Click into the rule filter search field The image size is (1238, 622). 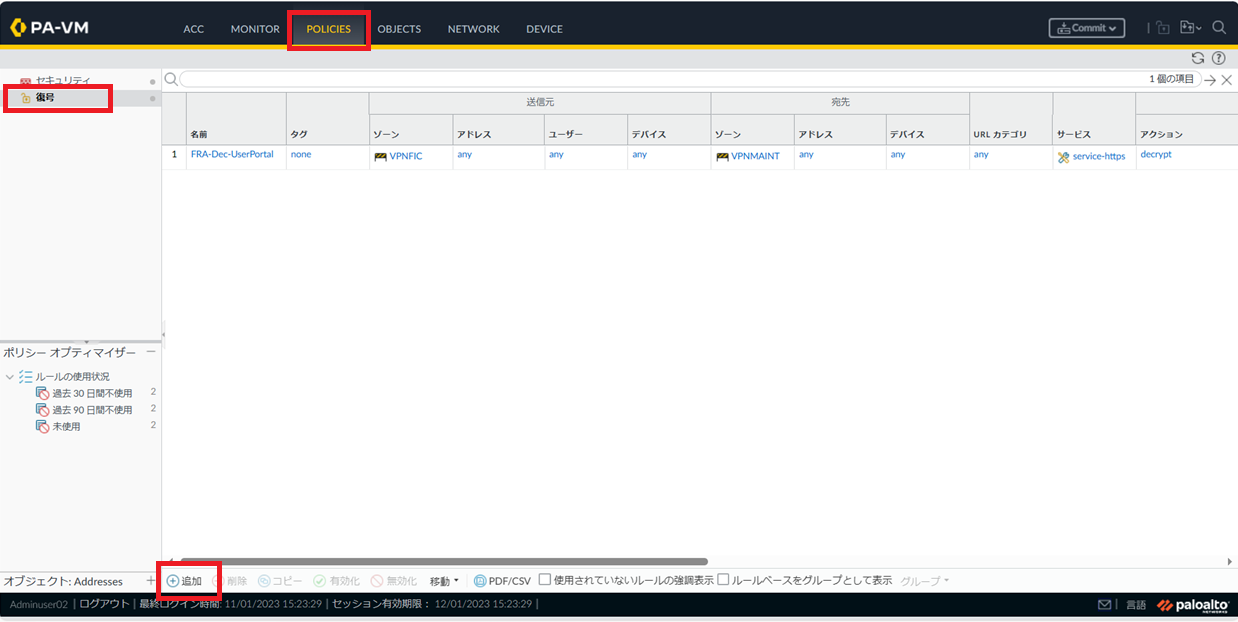click(x=690, y=79)
